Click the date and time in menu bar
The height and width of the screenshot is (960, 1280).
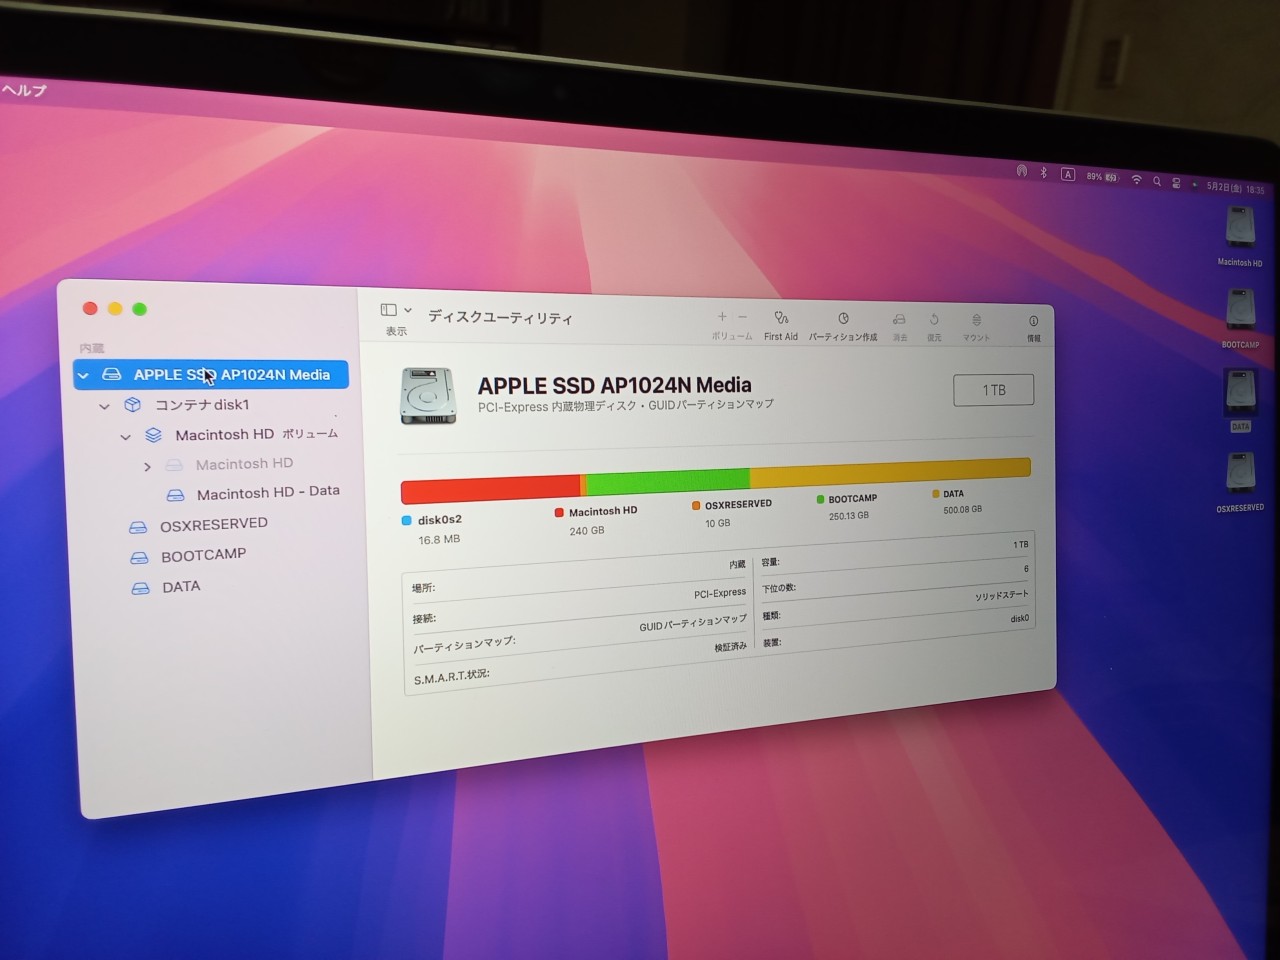[1235, 187]
